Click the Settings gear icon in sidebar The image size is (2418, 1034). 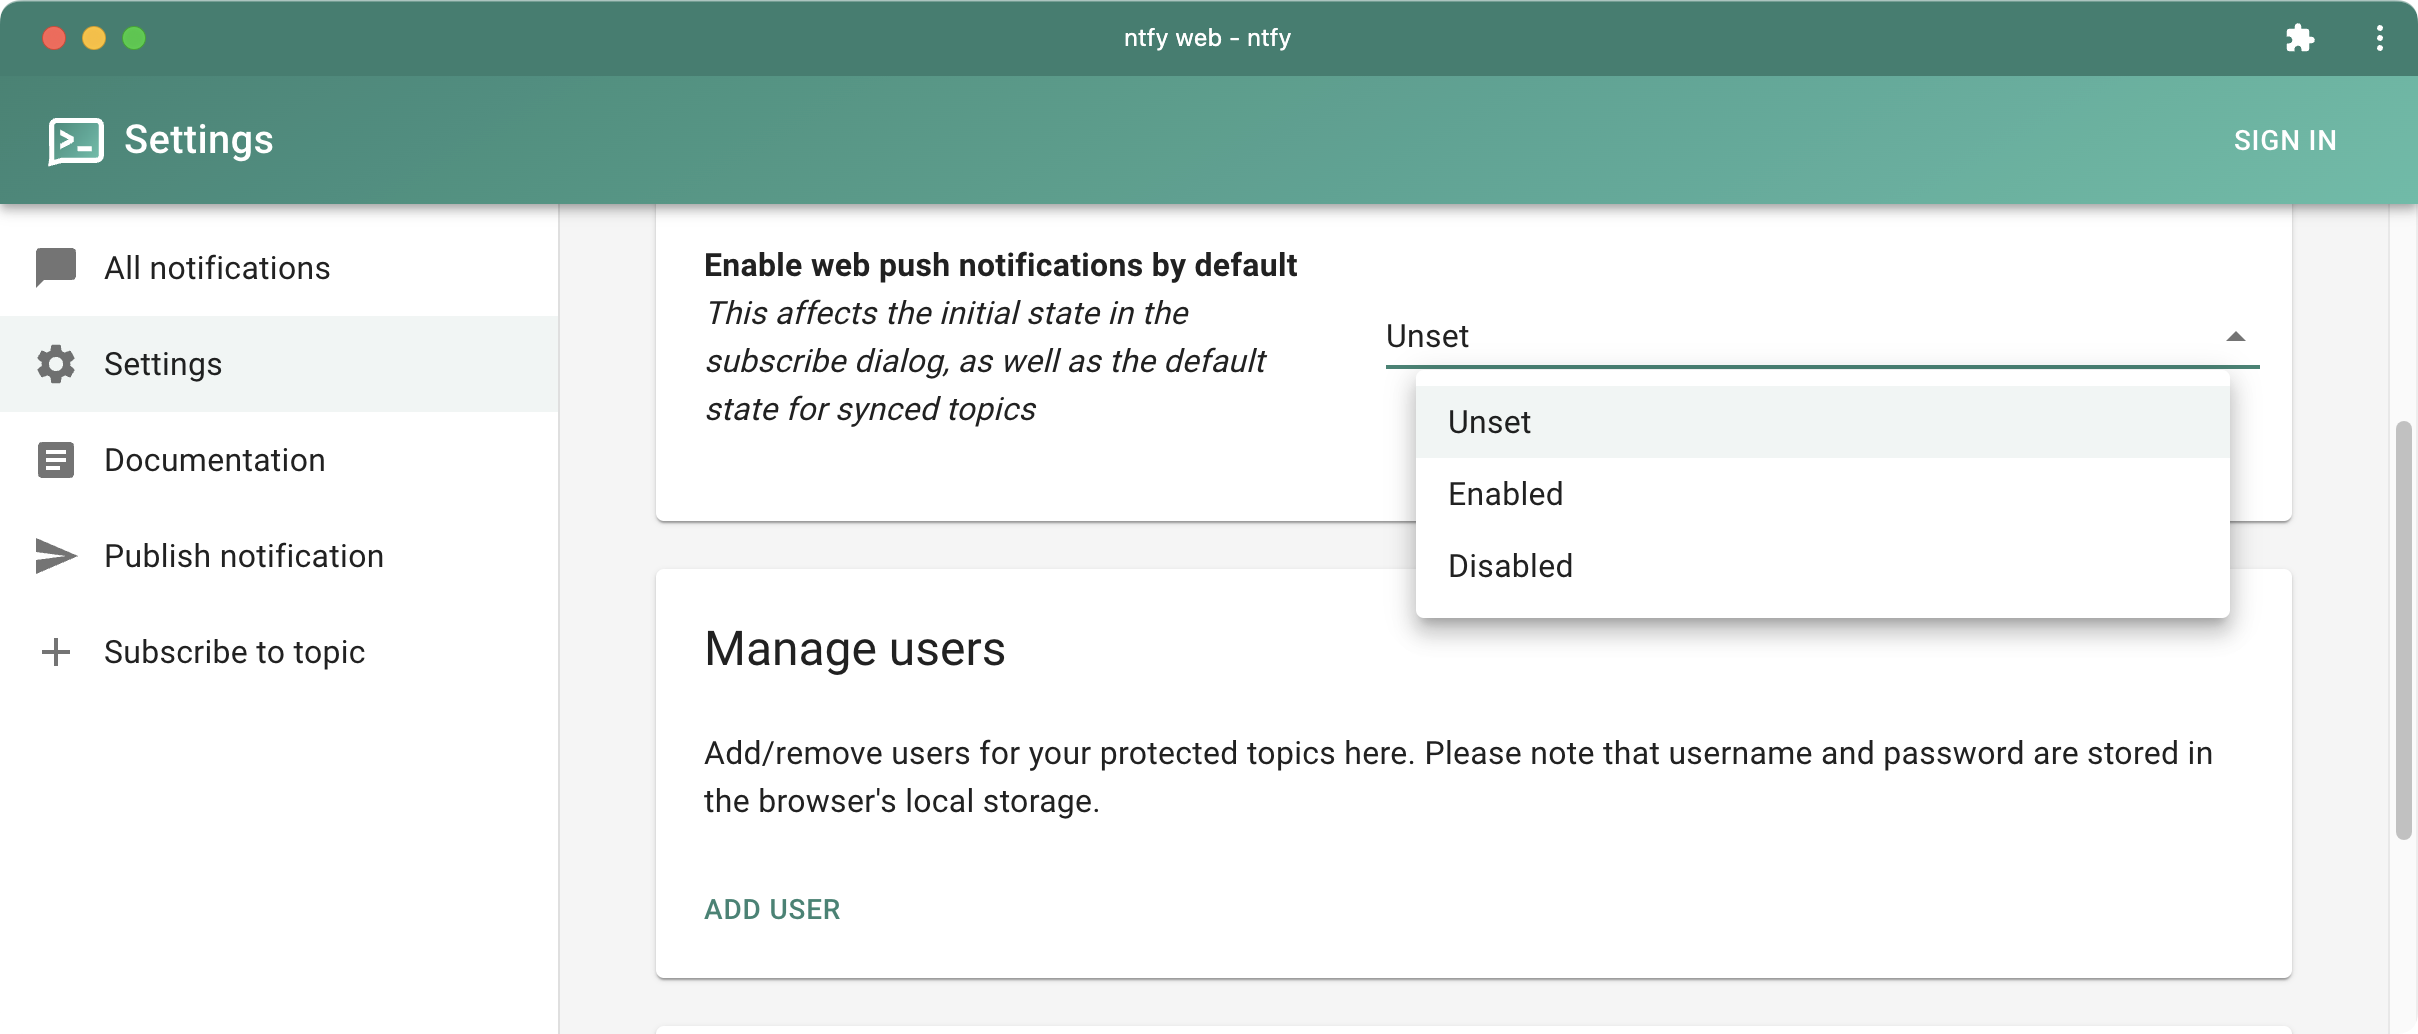click(x=56, y=364)
